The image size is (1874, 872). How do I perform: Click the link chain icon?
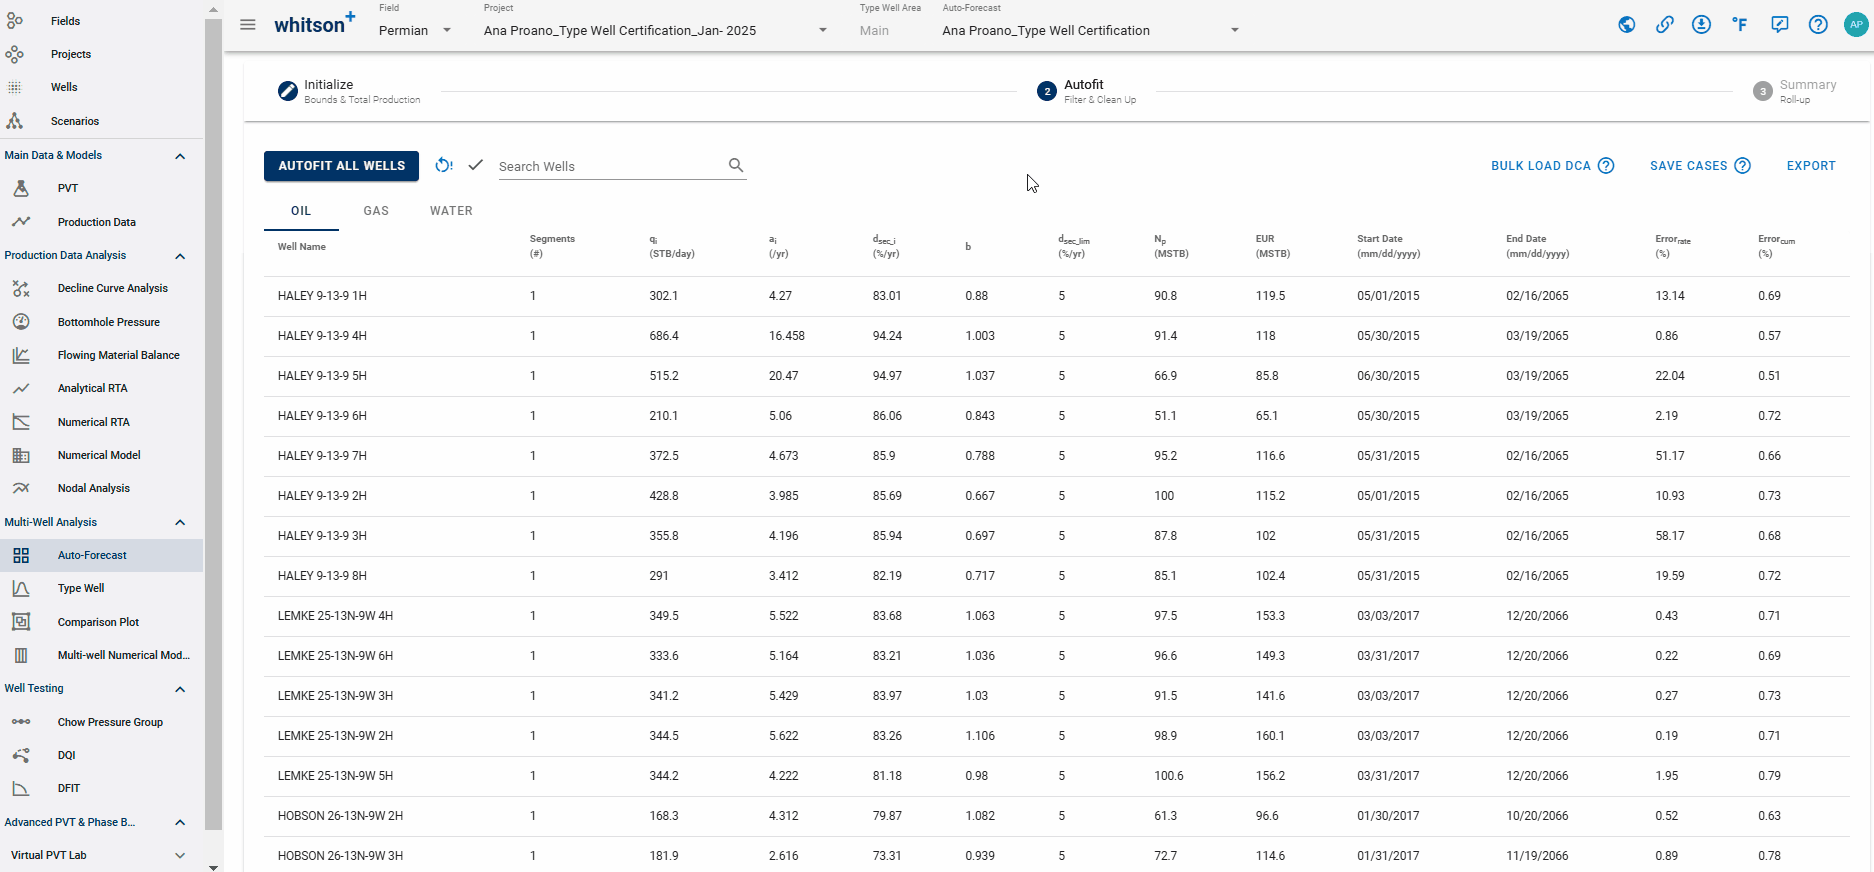(1664, 25)
